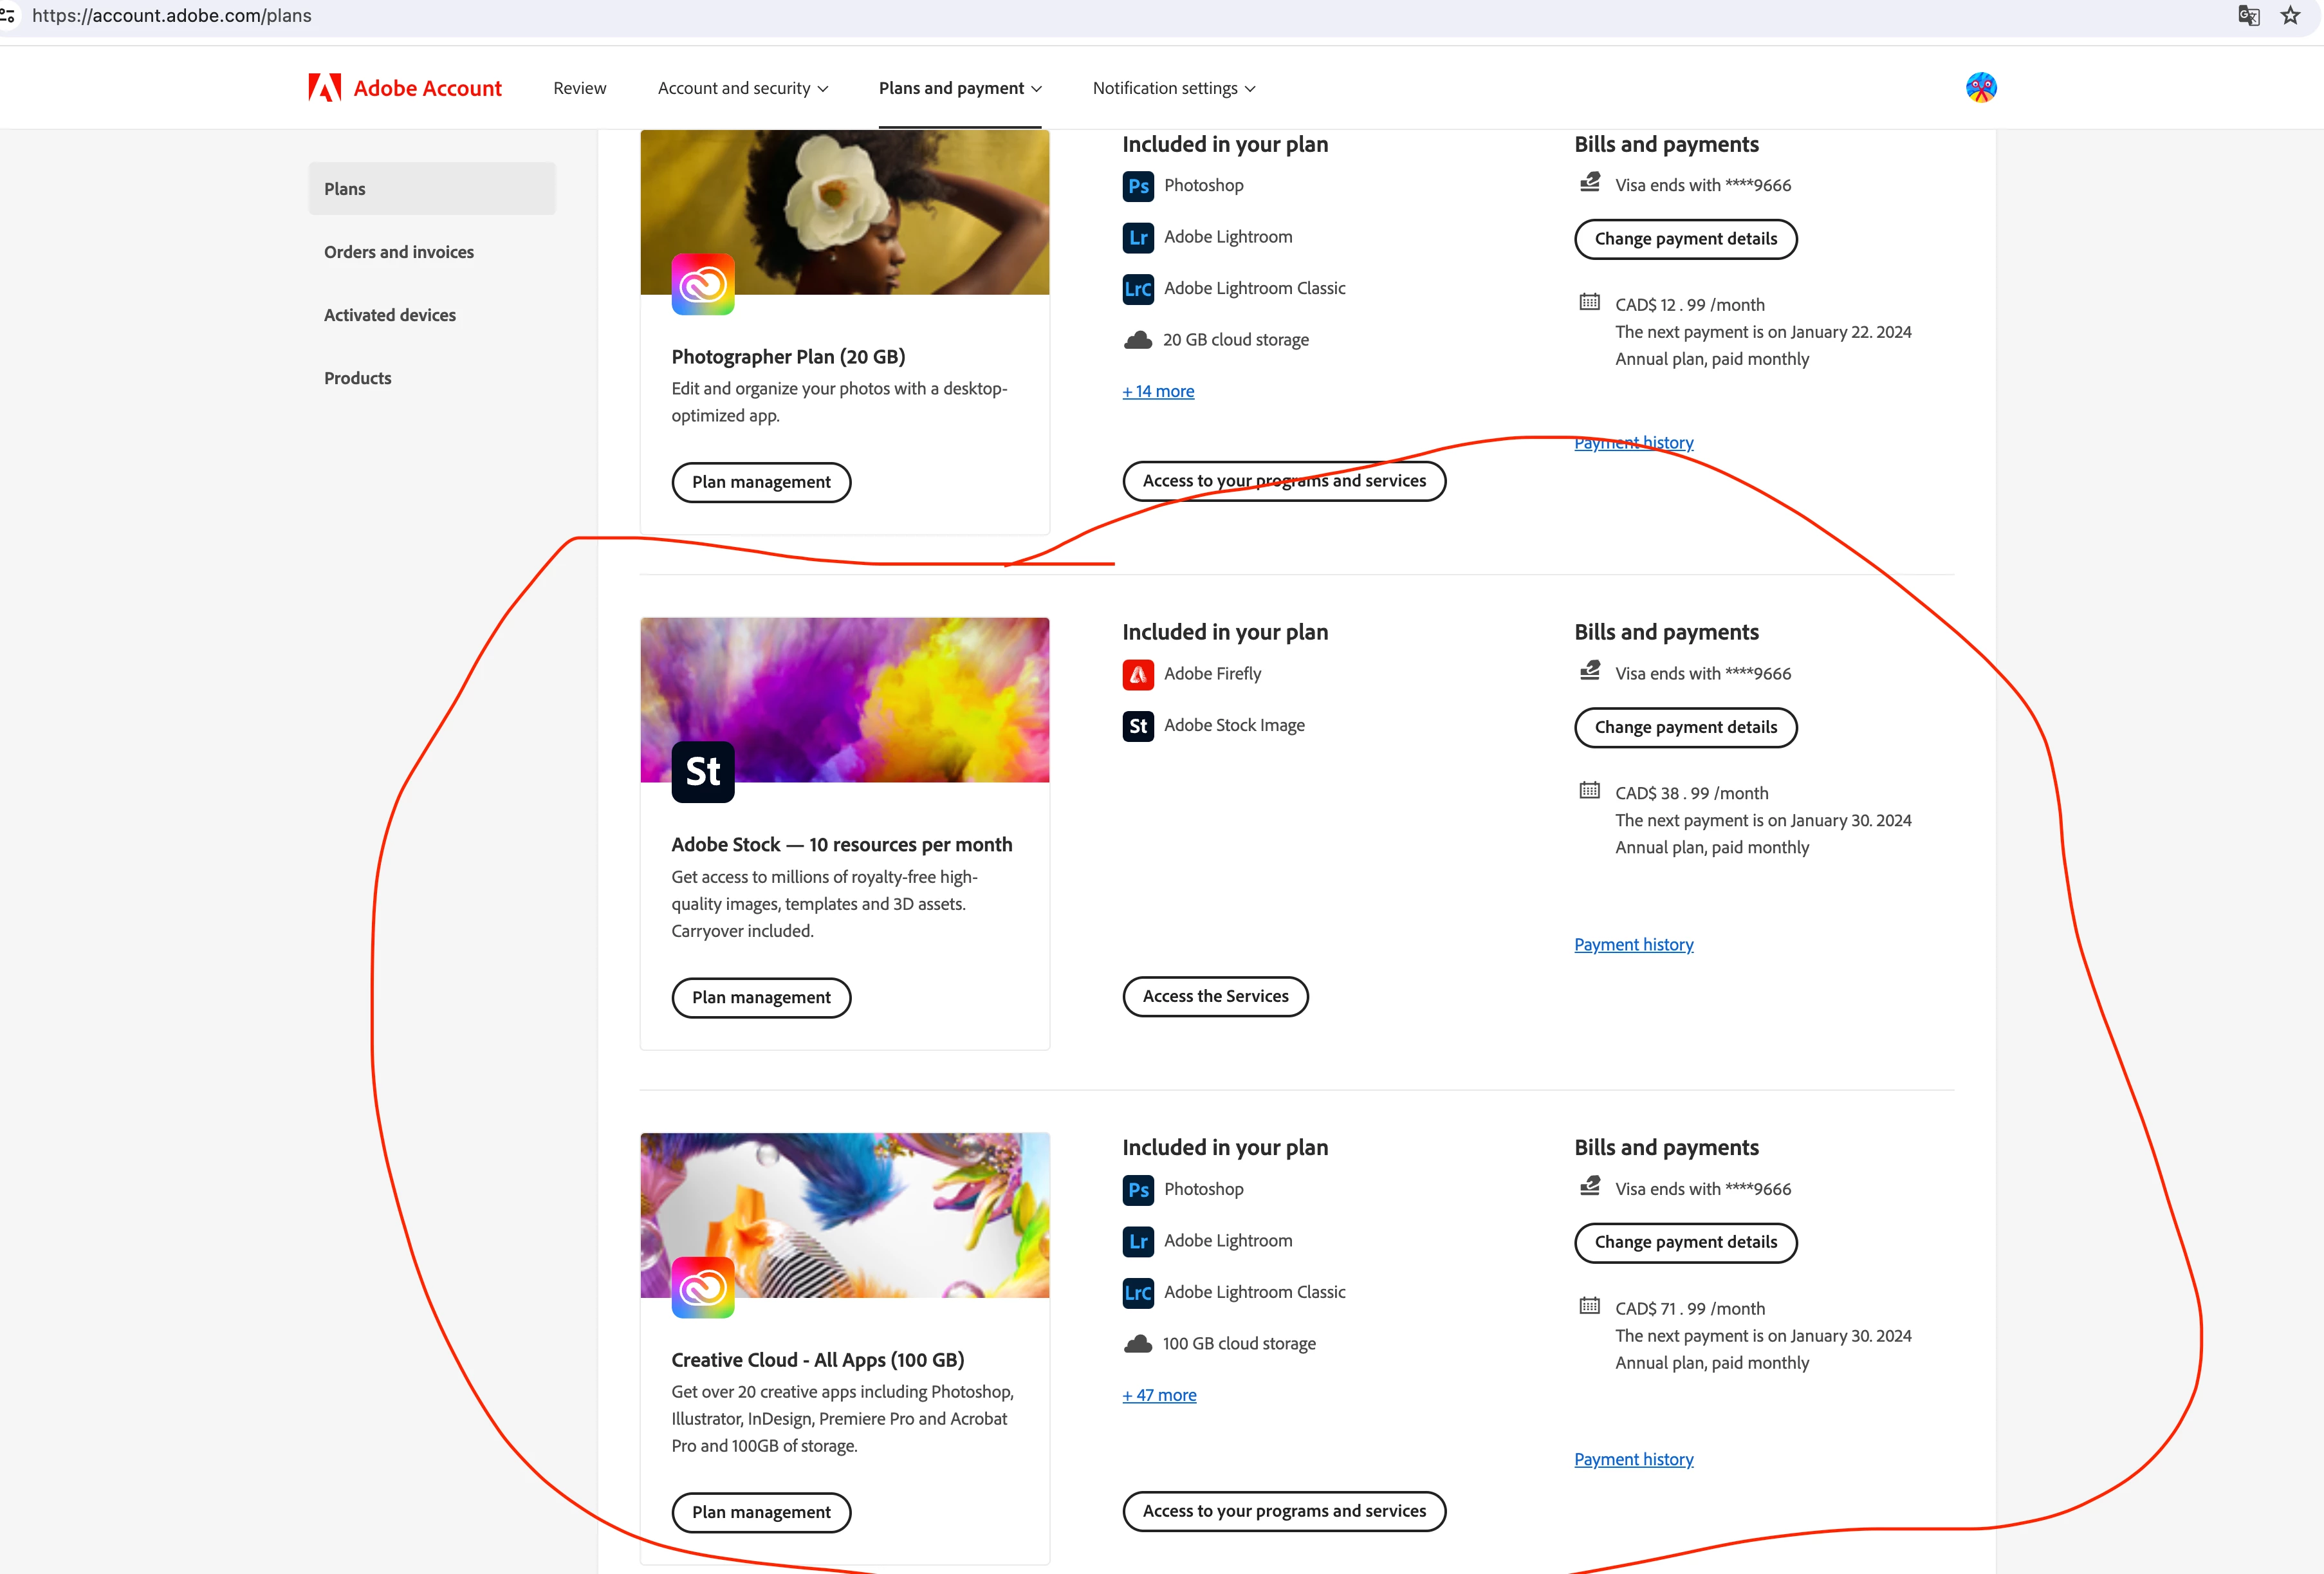Click the Adobe logo icon in header
Viewport: 2324px width, 1574px height.
pos(324,88)
